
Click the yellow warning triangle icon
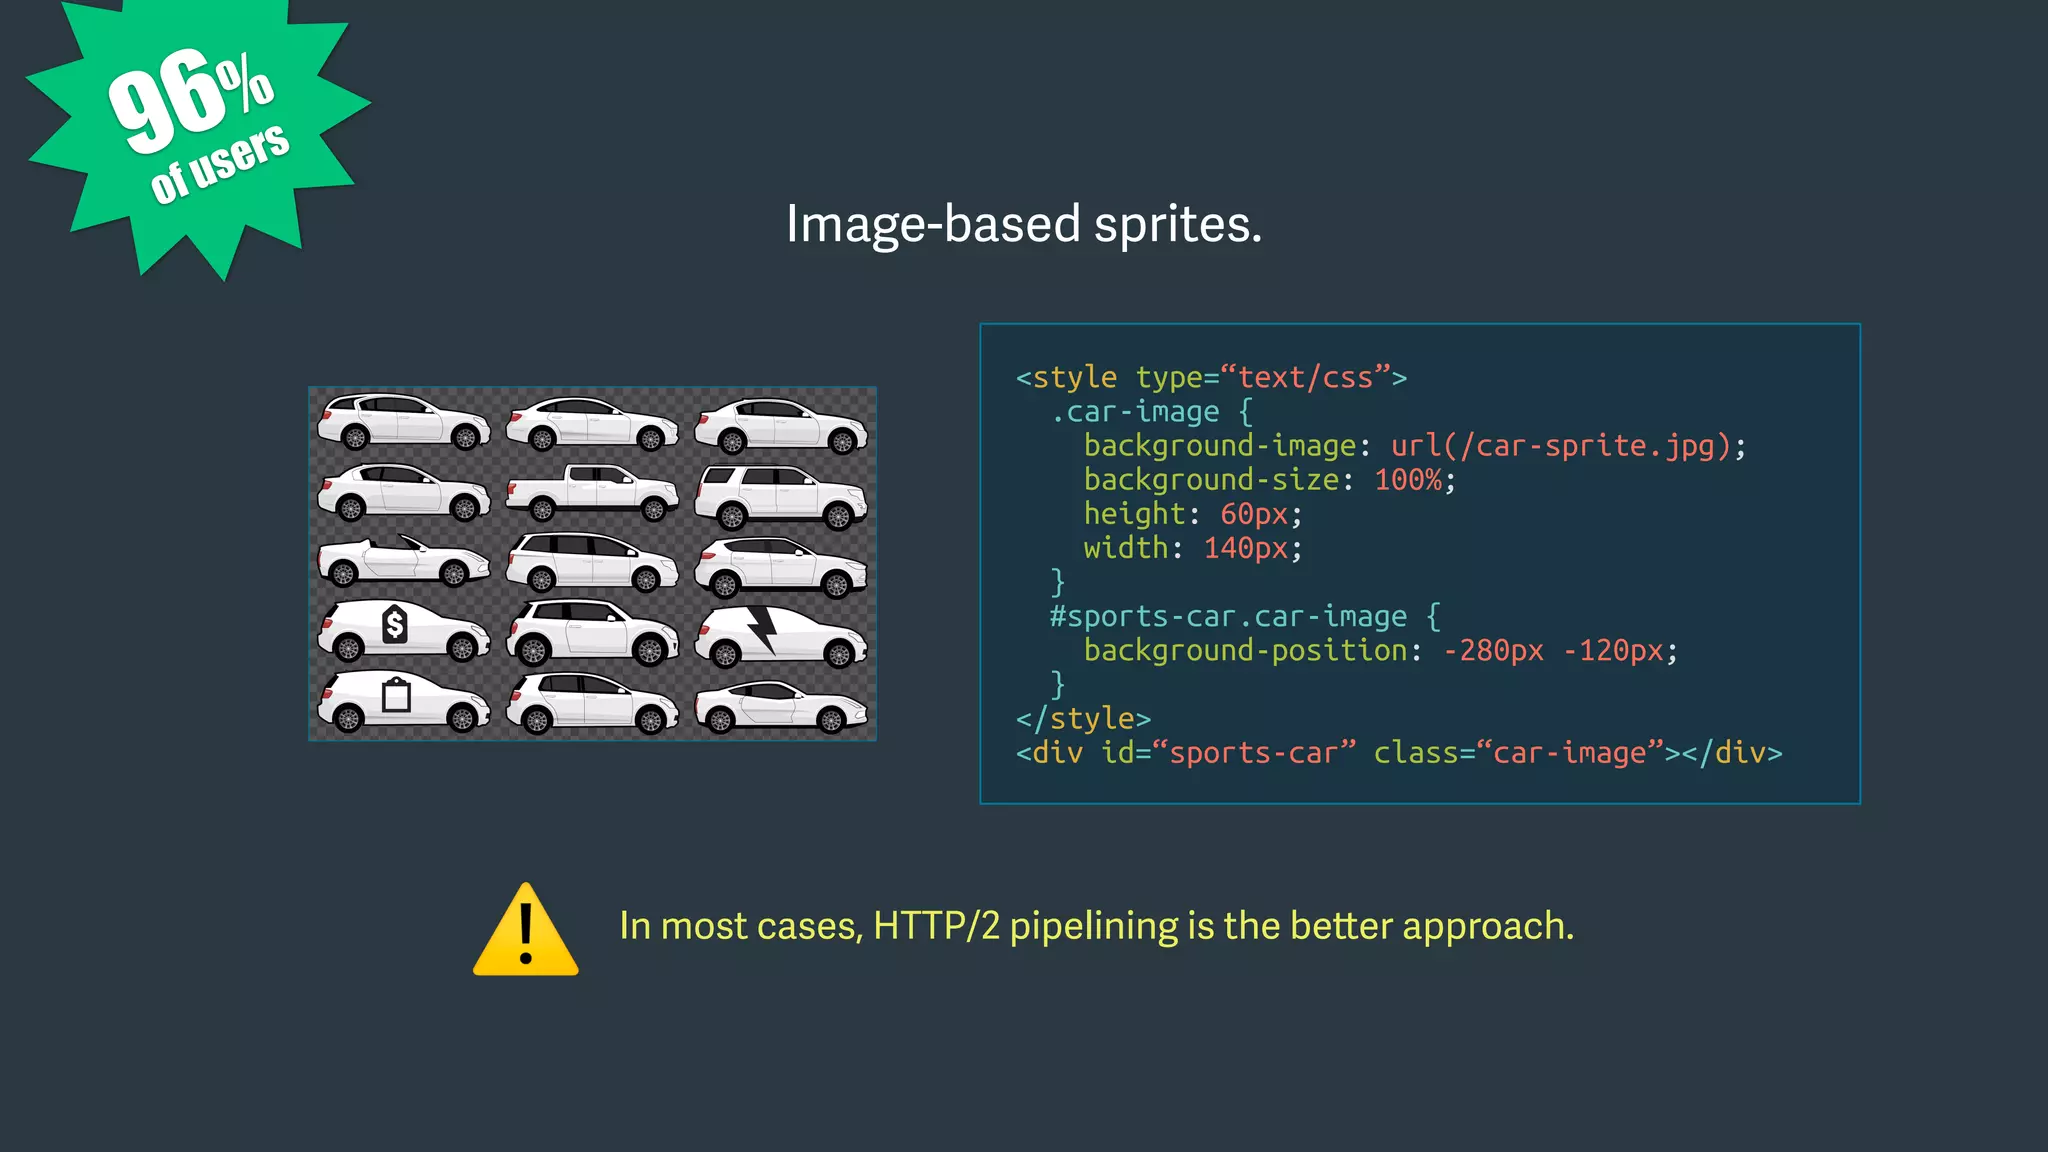[526, 930]
